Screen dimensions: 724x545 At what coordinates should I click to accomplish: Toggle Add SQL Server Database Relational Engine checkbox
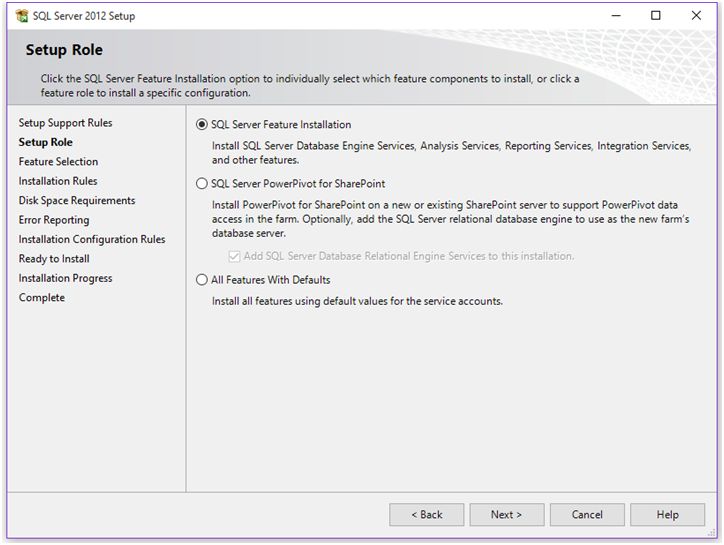tap(235, 256)
